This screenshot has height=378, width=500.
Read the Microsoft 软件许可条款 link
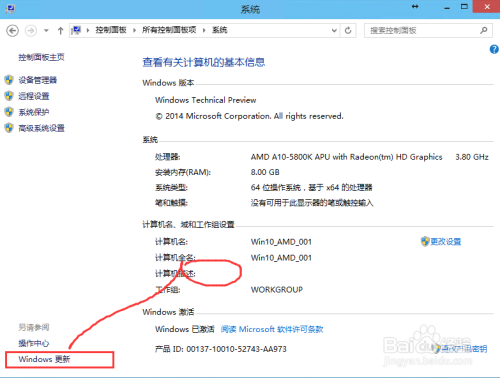(272, 329)
